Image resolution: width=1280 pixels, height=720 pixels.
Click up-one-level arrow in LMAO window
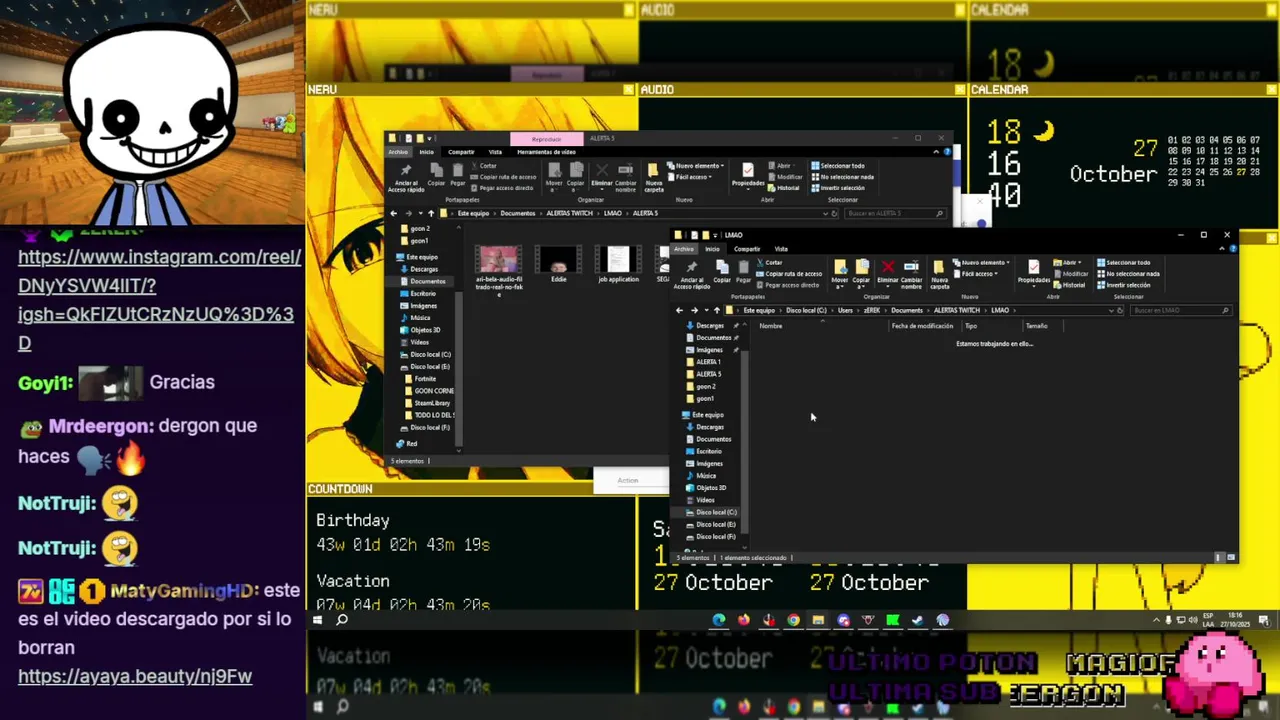pyautogui.click(x=717, y=310)
